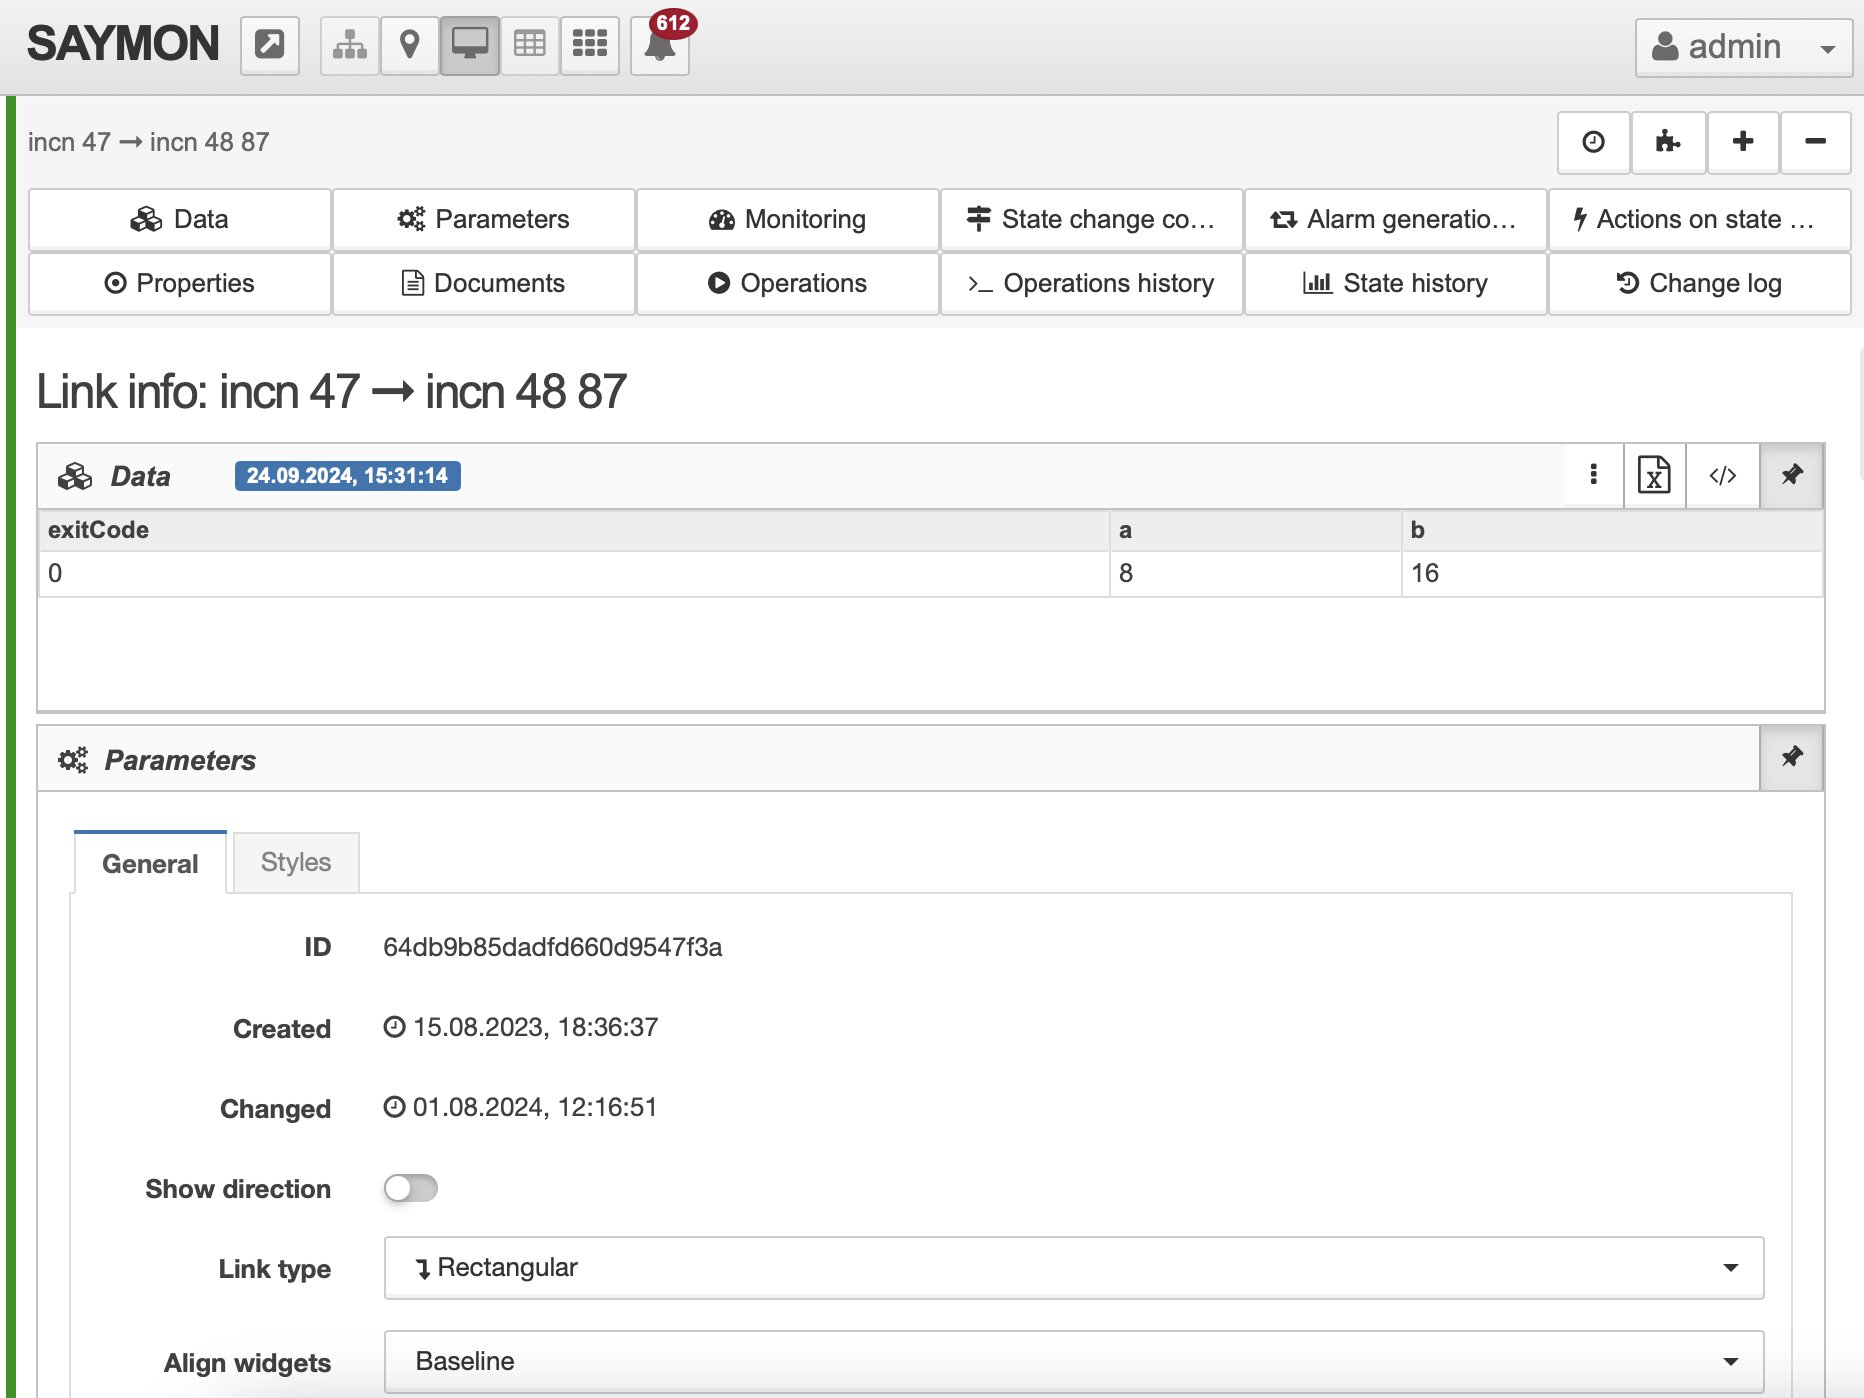Image resolution: width=1864 pixels, height=1398 pixels.
Task: Click the puzzle piece widget icon
Action: pyautogui.click(x=1668, y=142)
